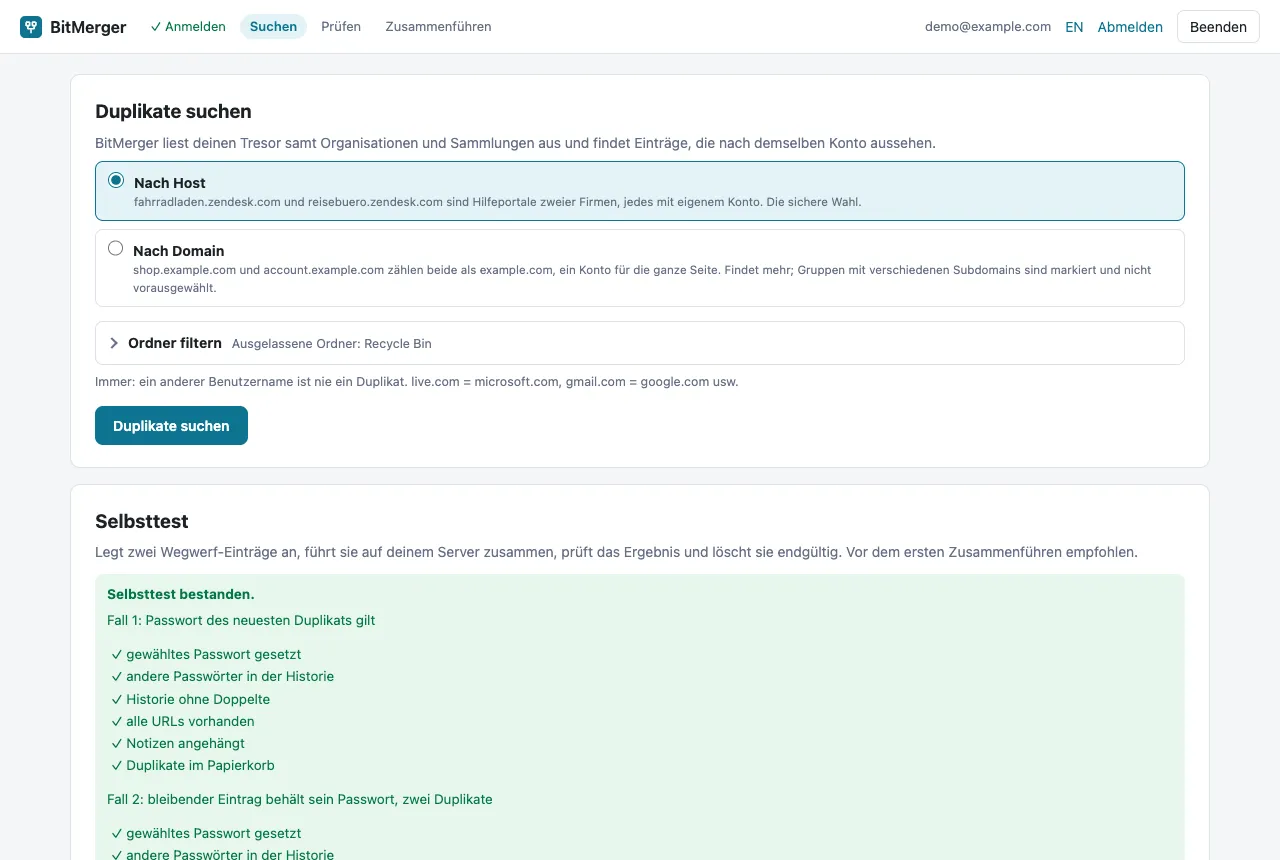The width and height of the screenshot is (1280, 860).
Task: Click the "Selbsttest bestanden." status text
Action: coord(181,594)
